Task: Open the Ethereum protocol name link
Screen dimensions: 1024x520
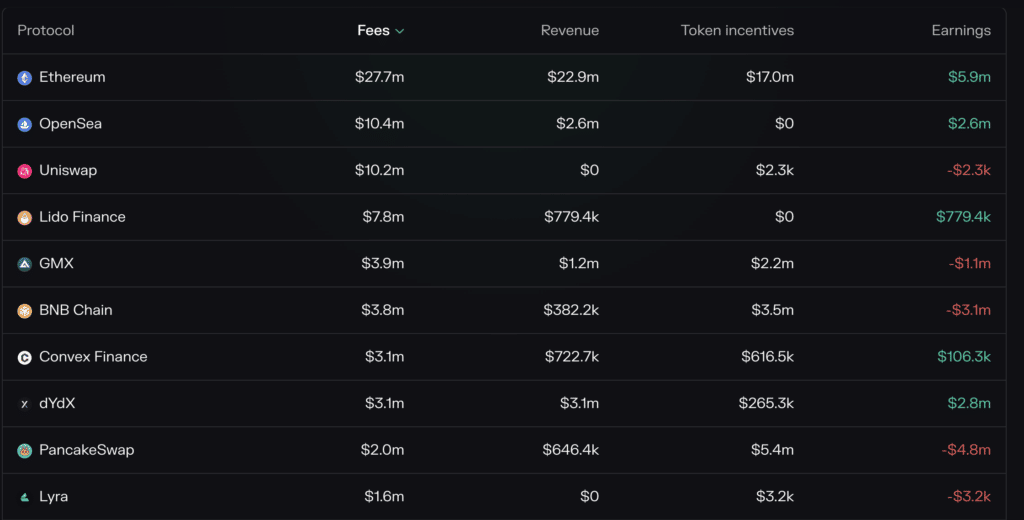Action: [72, 77]
